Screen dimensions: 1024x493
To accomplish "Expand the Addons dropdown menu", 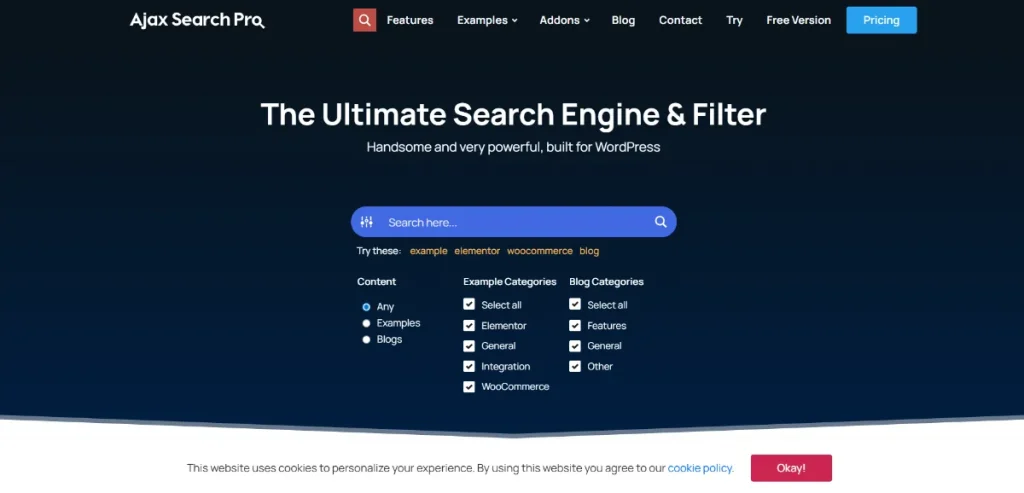I will click(564, 20).
